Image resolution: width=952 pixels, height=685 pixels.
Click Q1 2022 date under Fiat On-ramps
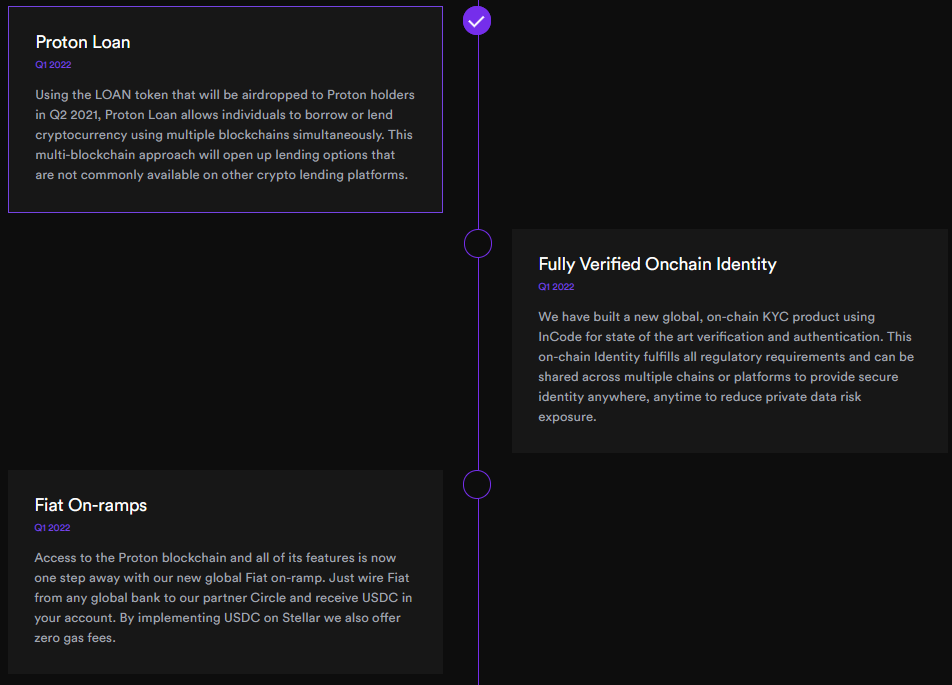(52, 528)
